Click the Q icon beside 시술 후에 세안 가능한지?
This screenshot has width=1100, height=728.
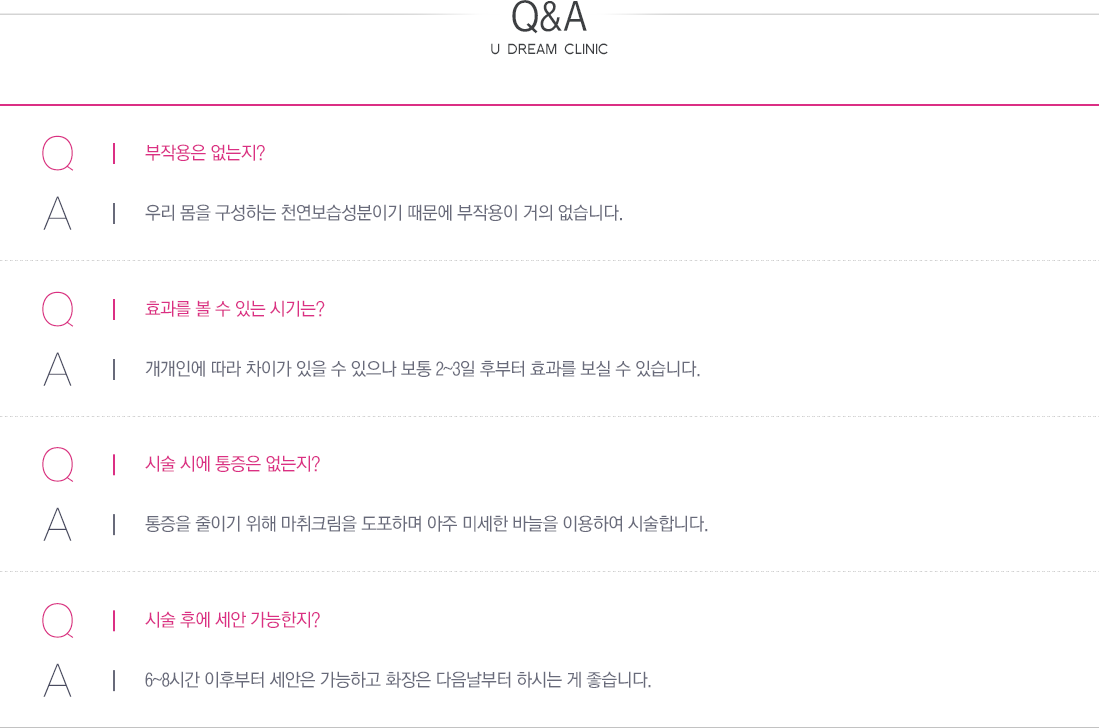[x=58, y=620]
